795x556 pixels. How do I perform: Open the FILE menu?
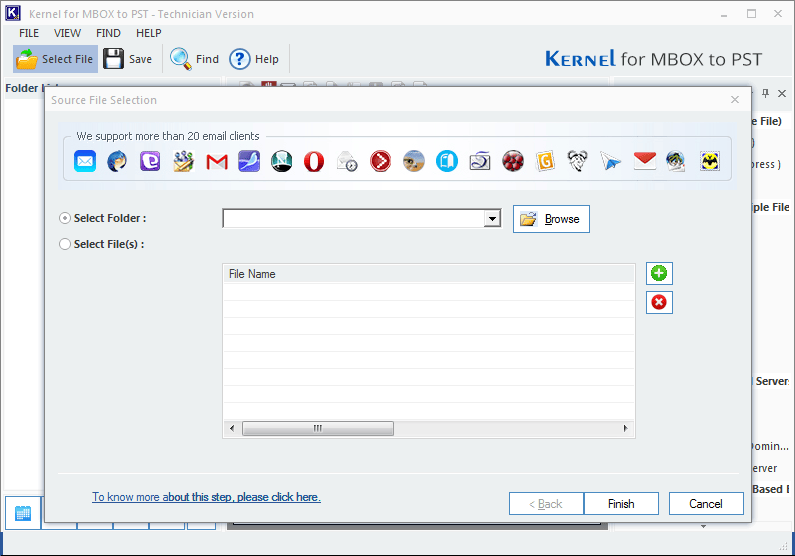tap(29, 33)
